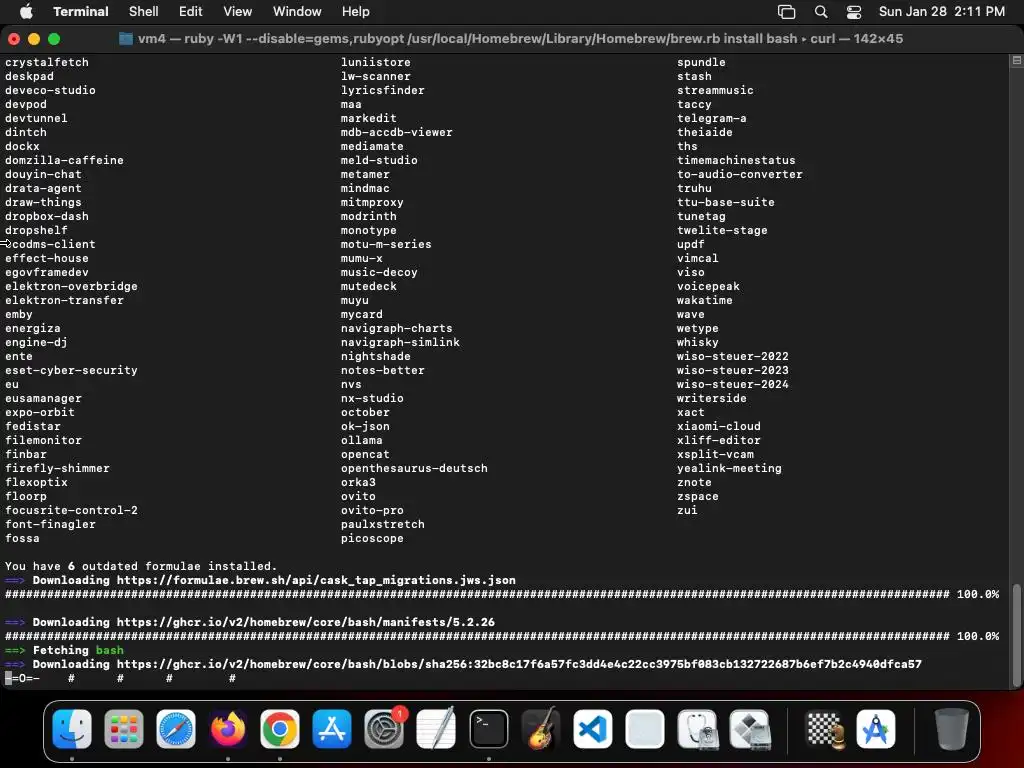1024x768 pixels.
Task: Open Google Chrome from the Dock
Action: click(280, 729)
